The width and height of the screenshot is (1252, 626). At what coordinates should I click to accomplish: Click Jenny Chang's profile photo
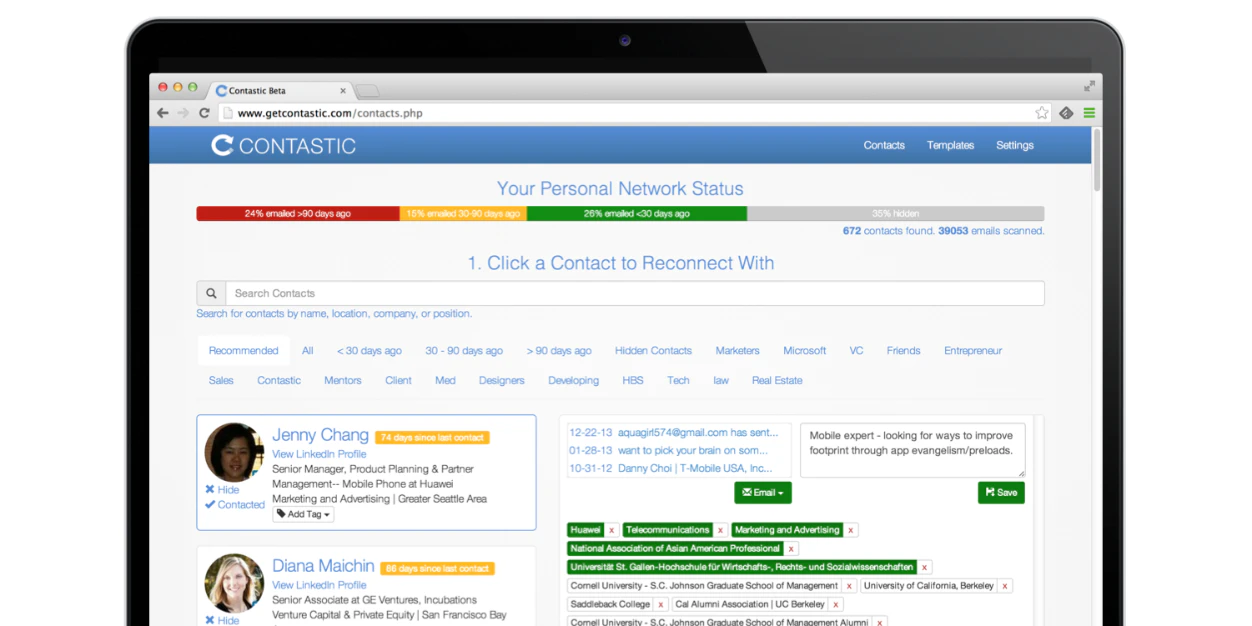tap(234, 452)
